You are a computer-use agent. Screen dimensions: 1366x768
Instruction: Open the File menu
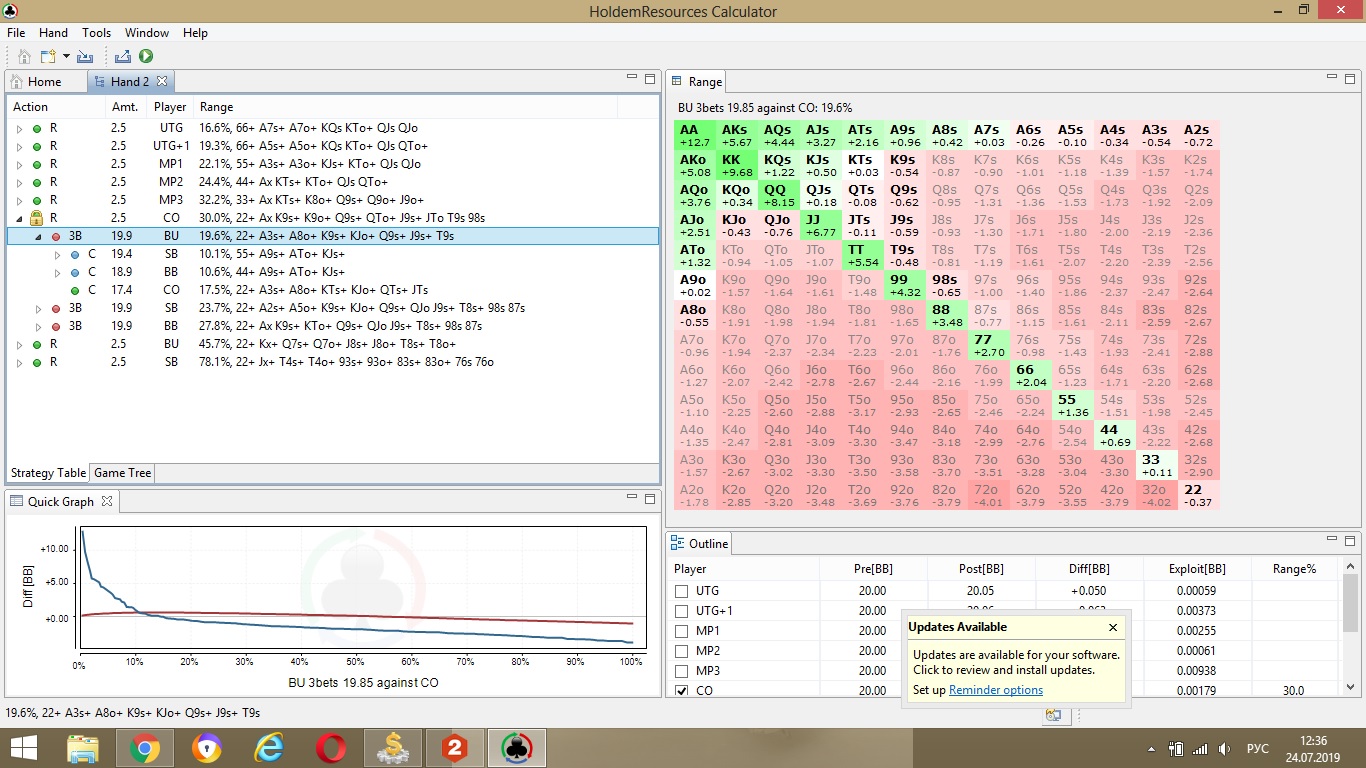(16, 33)
